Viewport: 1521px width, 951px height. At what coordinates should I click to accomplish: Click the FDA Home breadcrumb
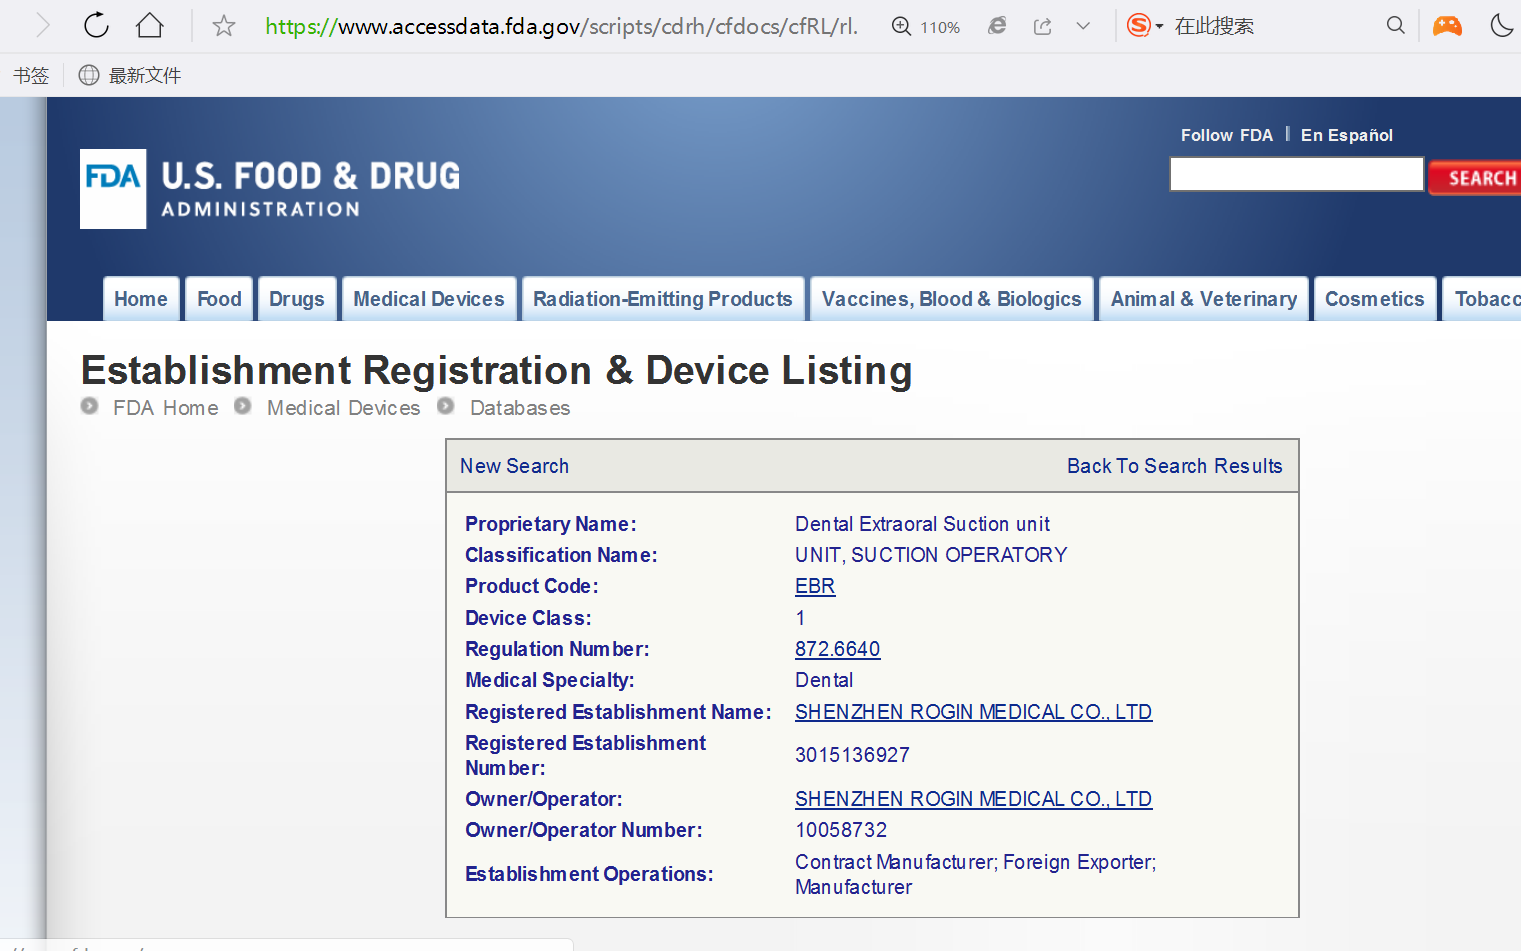click(166, 408)
